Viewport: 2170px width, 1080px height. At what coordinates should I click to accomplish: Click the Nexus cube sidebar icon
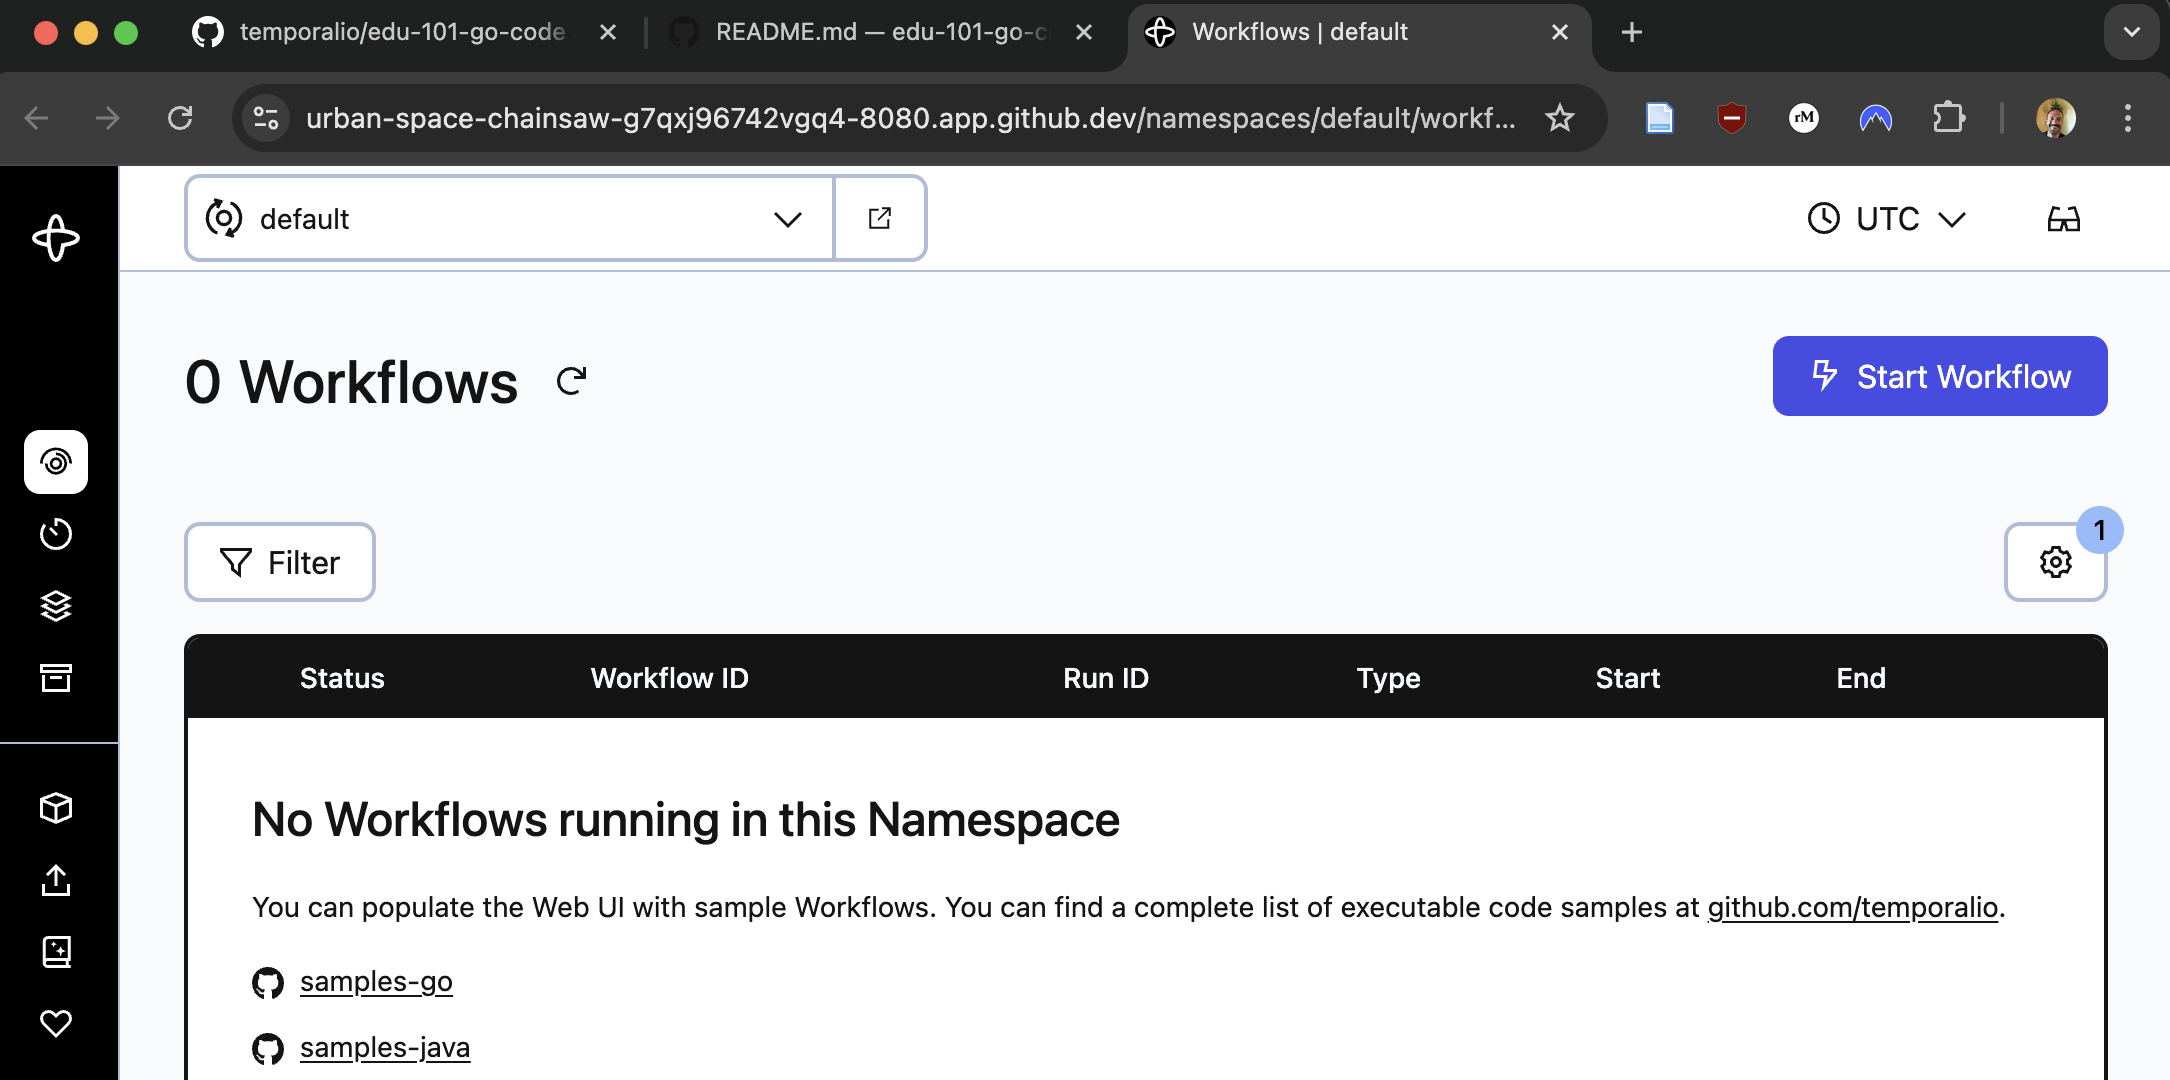[56, 808]
